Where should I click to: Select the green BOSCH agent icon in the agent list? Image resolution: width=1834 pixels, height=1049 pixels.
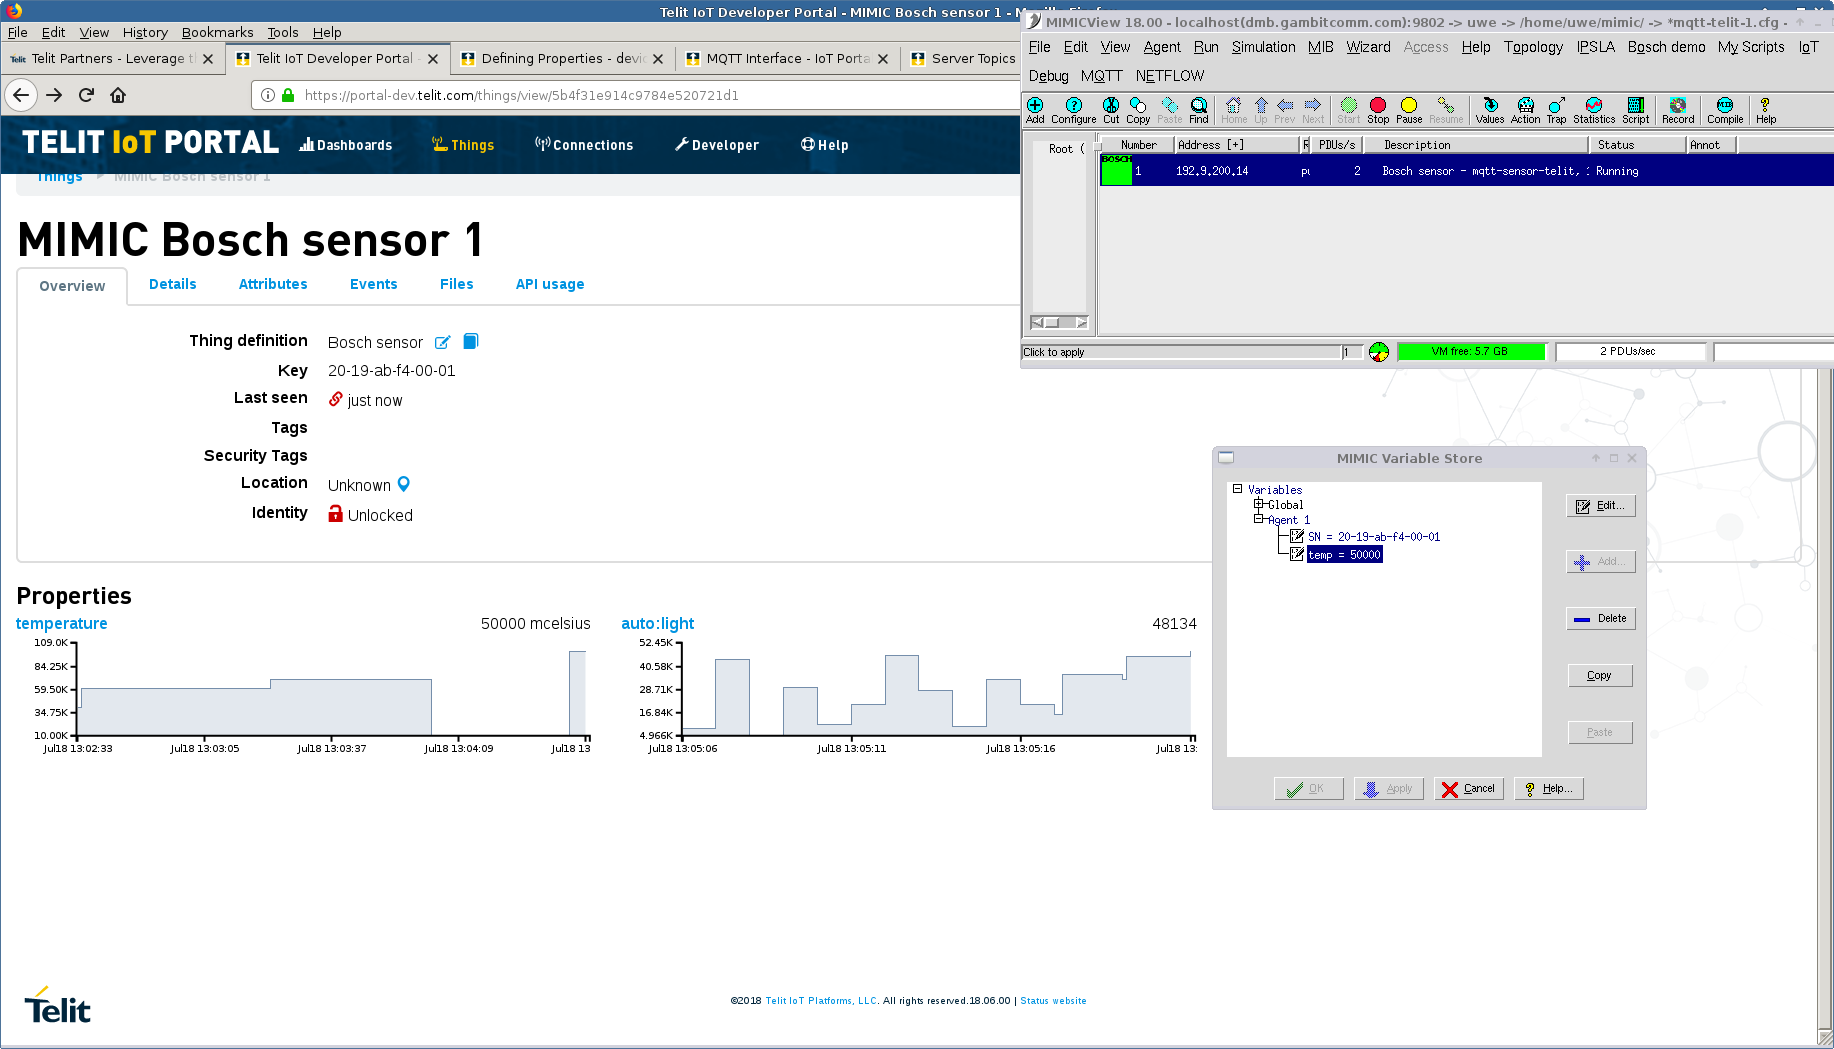(1116, 170)
